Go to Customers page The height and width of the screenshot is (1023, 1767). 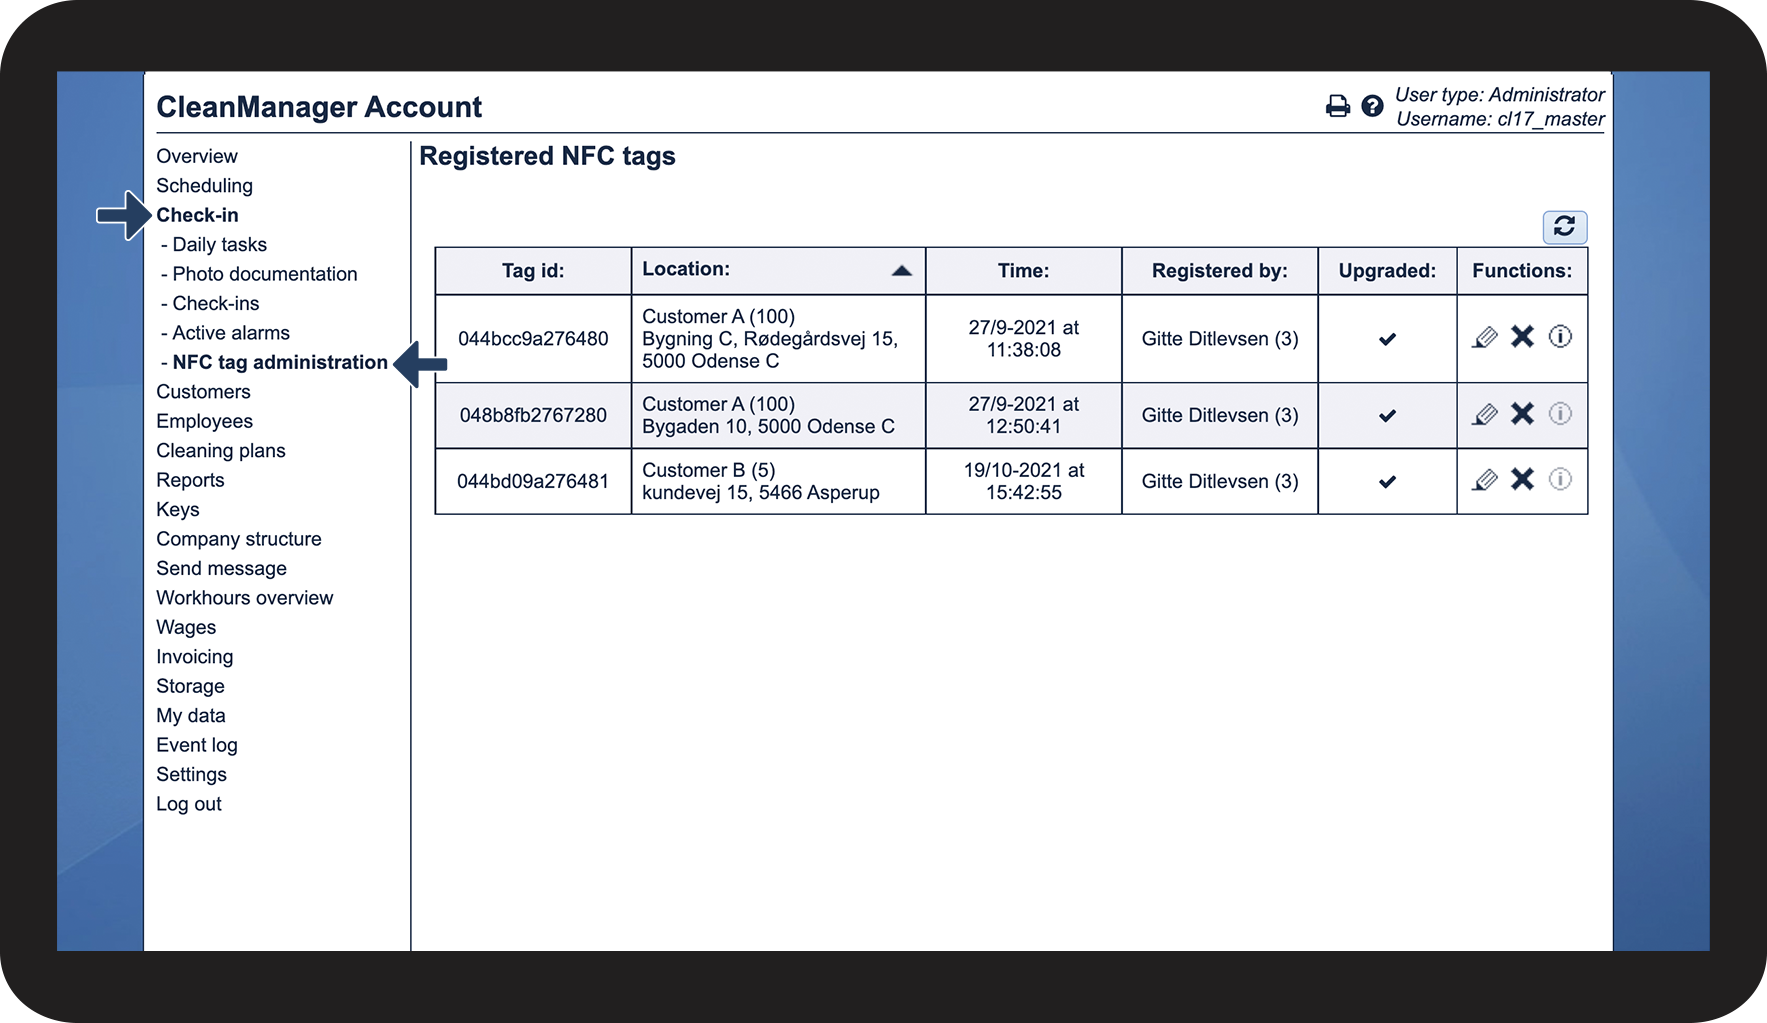point(203,392)
